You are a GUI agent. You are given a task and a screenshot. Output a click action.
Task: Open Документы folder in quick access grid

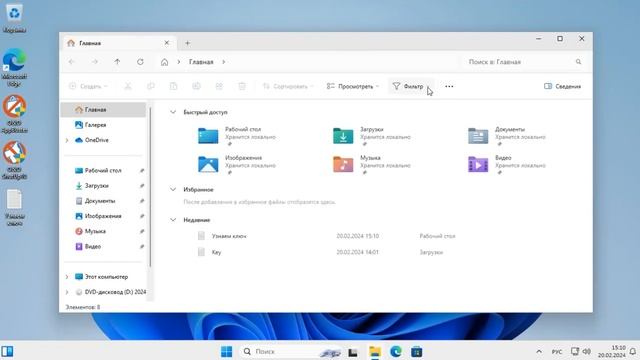tap(507, 136)
